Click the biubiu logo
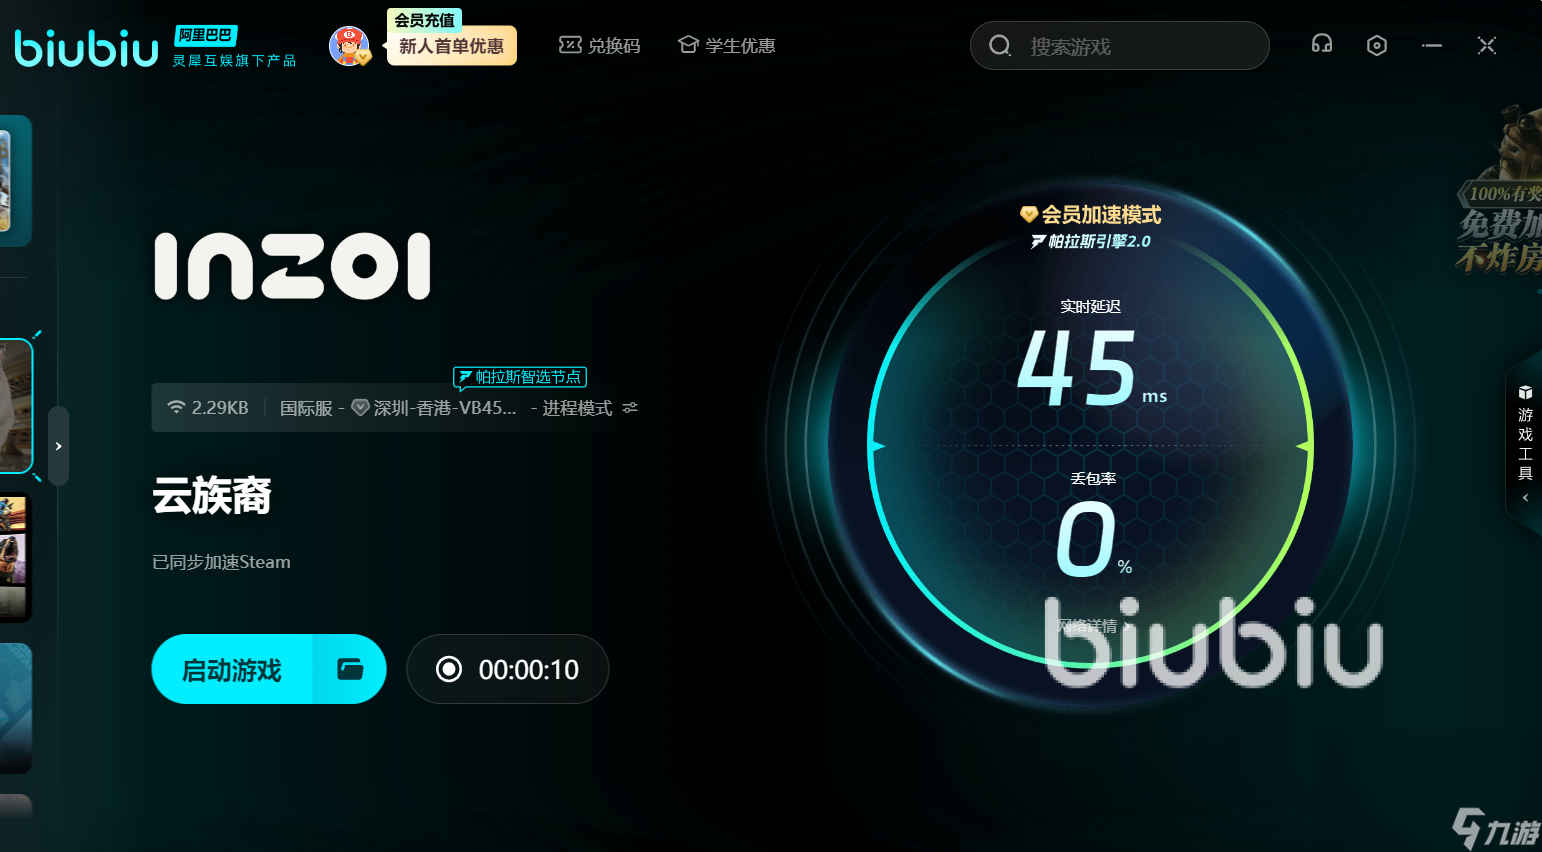The image size is (1542, 852). [86, 47]
